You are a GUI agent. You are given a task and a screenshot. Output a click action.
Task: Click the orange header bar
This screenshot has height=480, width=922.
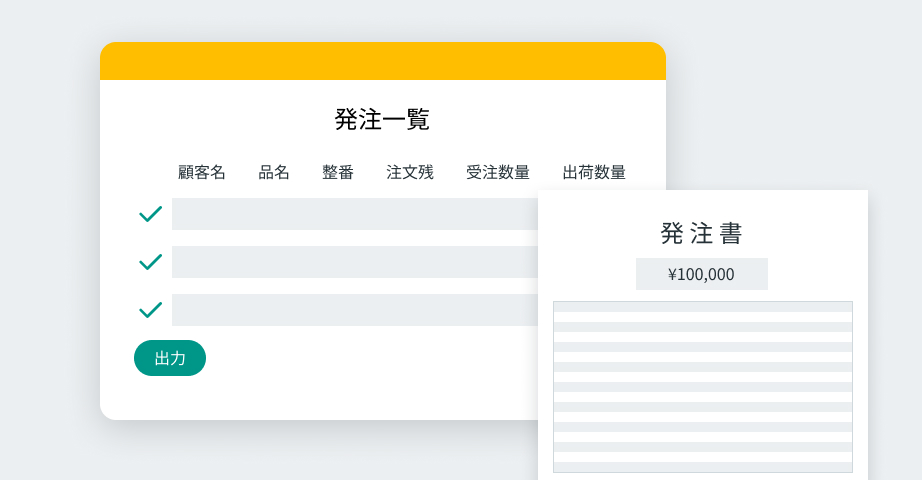tap(382, 61)
